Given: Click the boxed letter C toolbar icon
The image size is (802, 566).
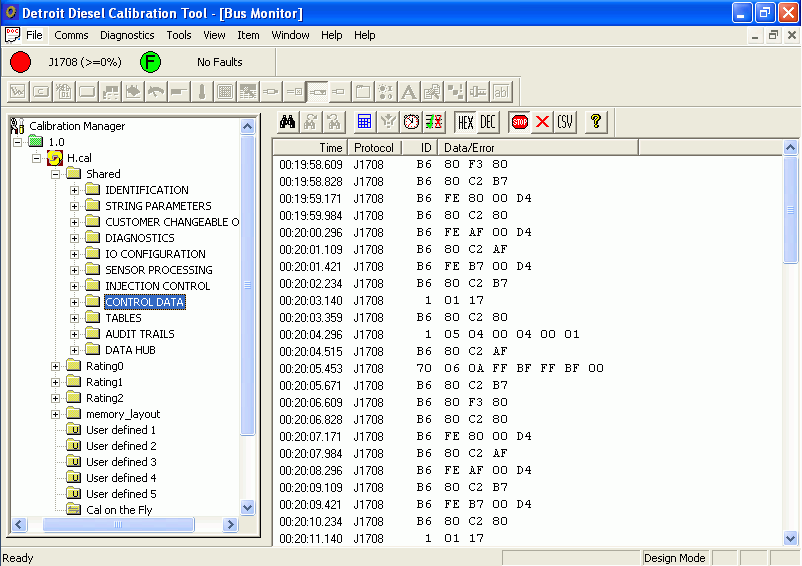Looking at the screenshot, I should coord(41,92).
